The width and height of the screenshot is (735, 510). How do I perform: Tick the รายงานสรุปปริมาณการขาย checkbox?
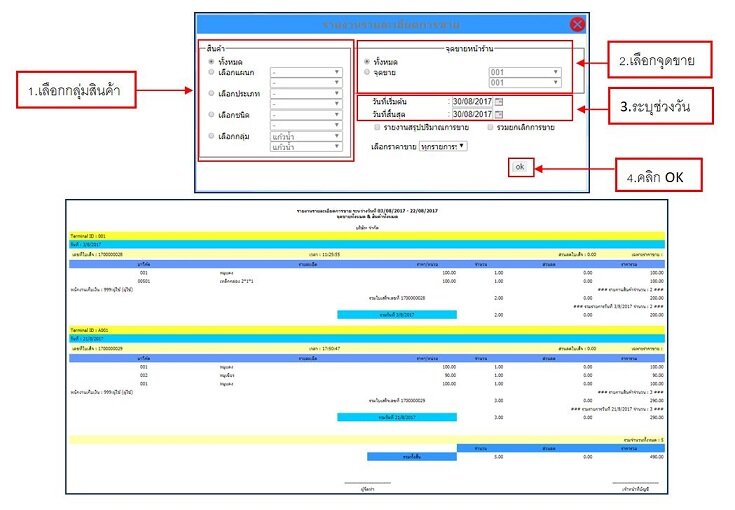pyautogui.click(x=377, y=127)
